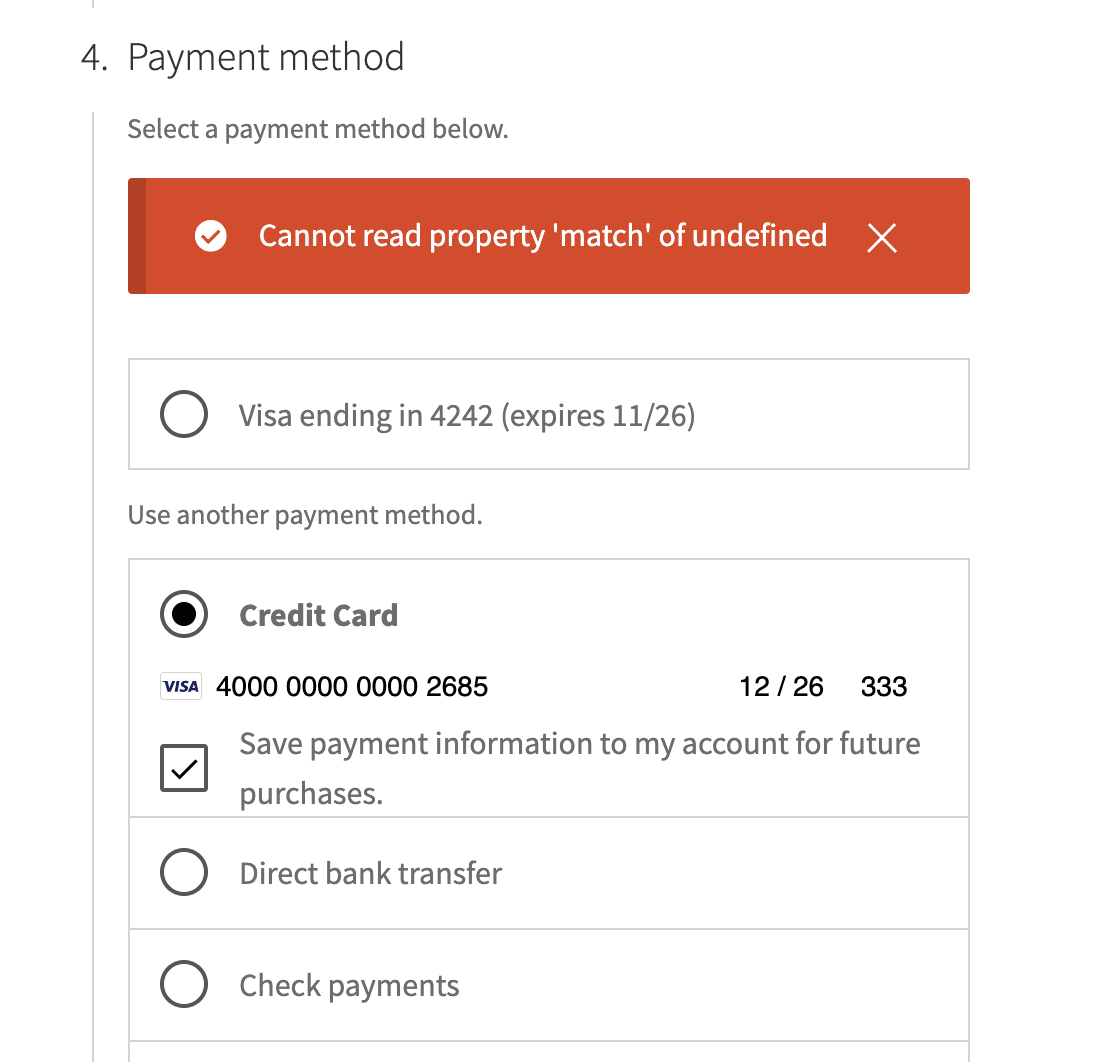Click the CVC field containing 333
Viewport: 1098px width, 1062px height.
coord(884,686)
